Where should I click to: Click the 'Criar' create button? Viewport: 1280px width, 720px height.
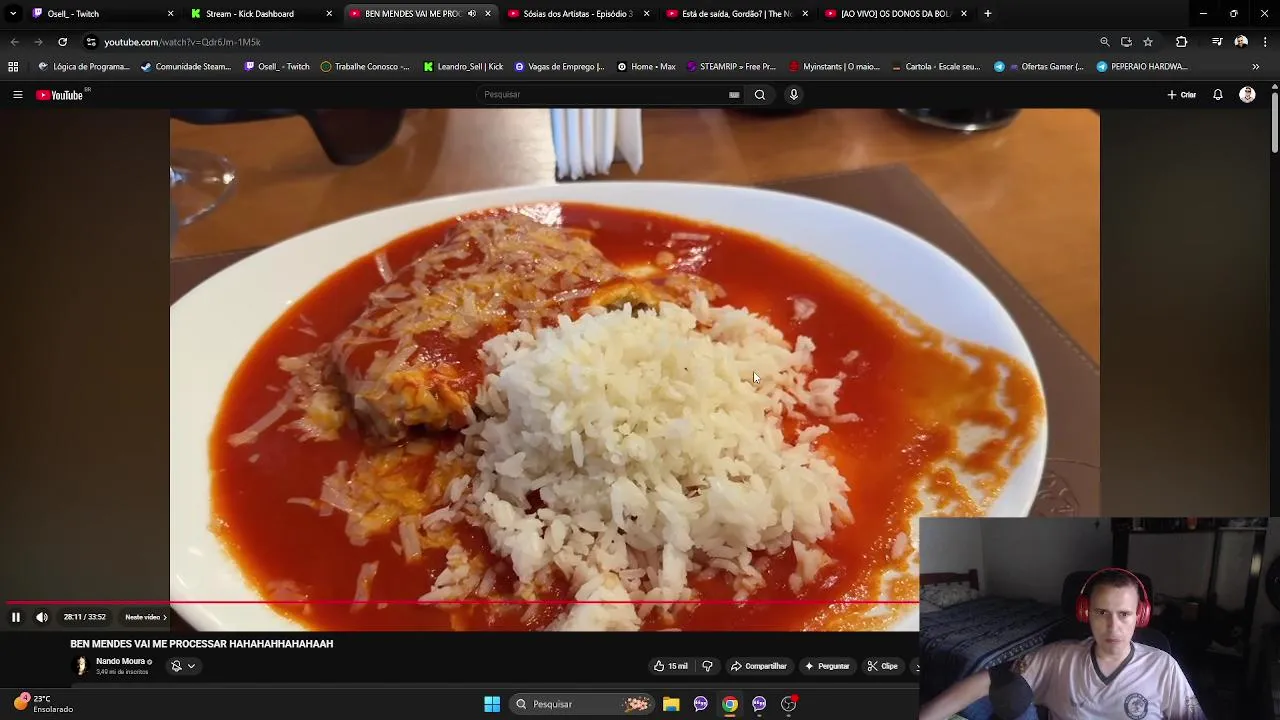tap(1181, 95)
